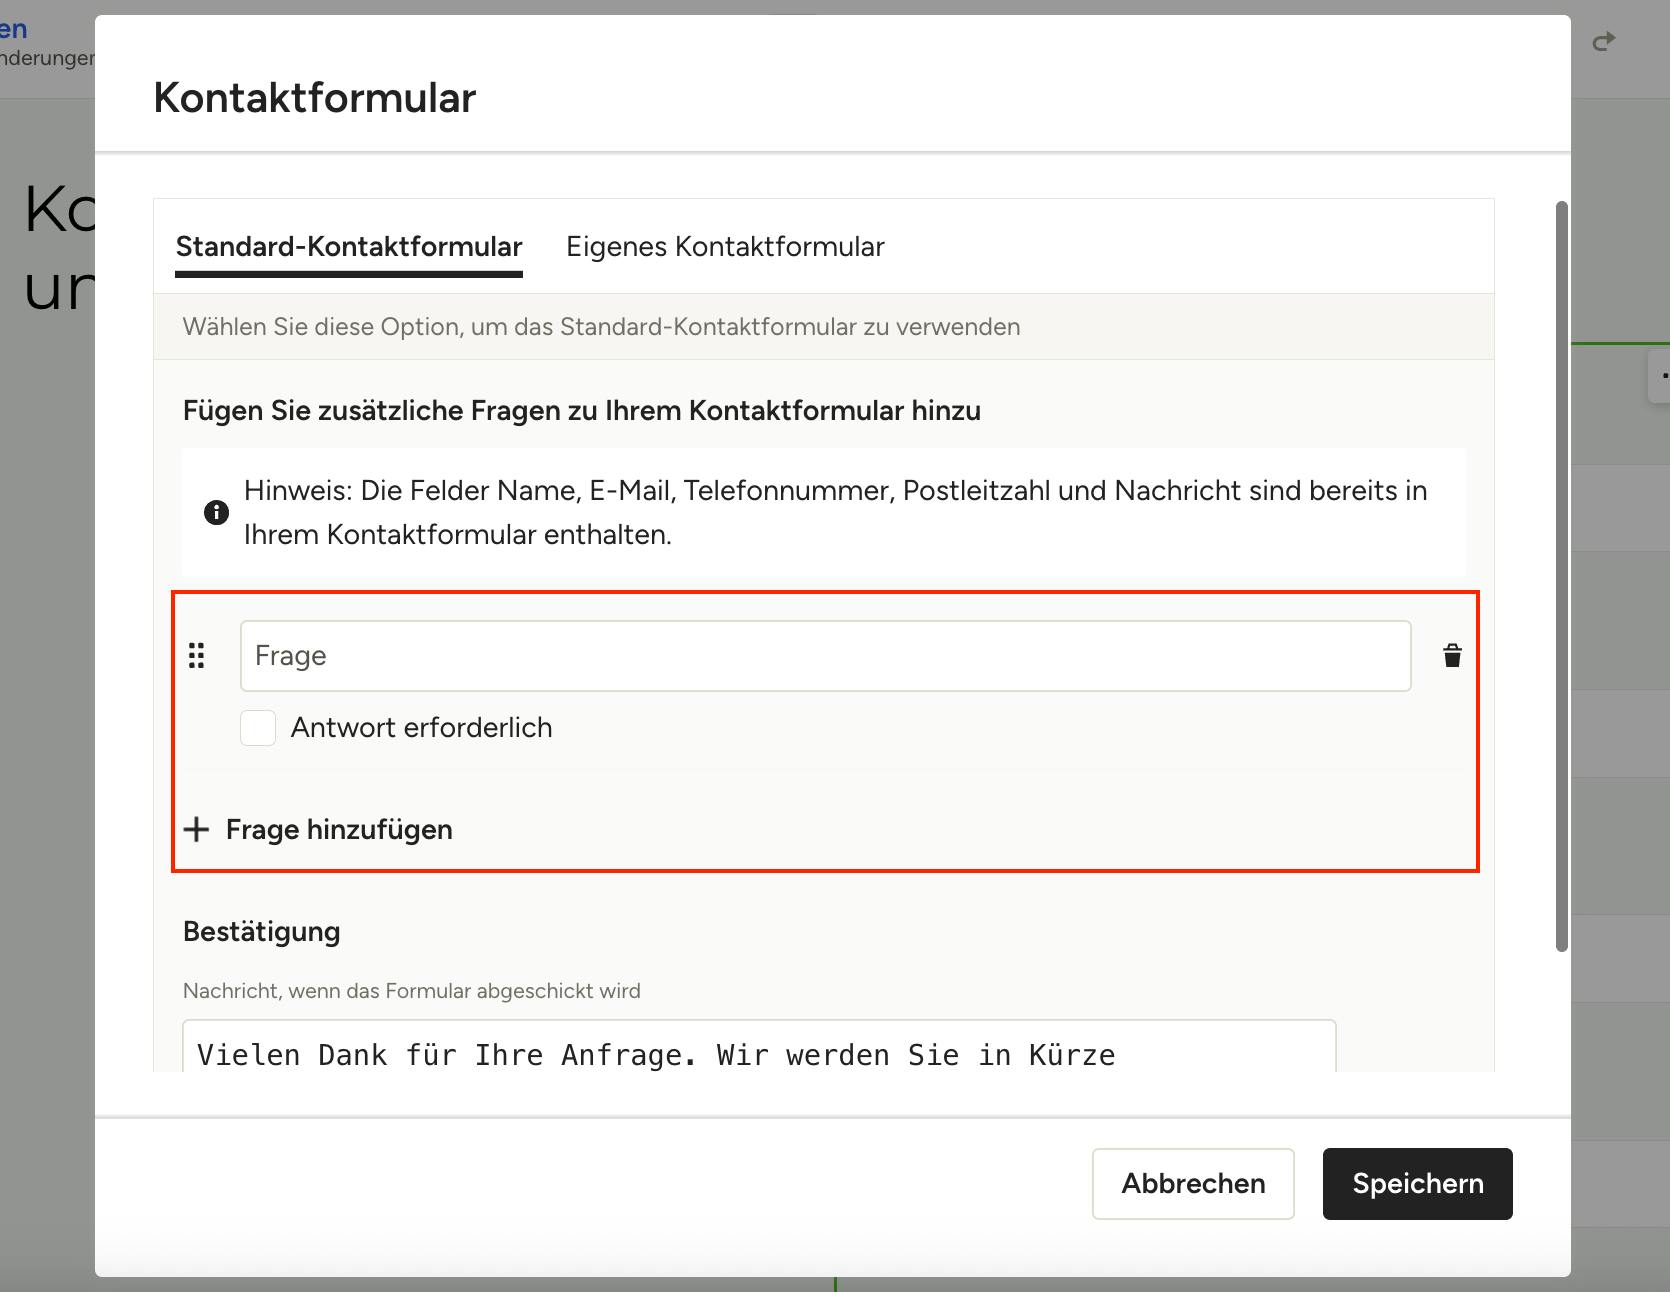
Task: Open the Eigenes Kontaktformular tab
Action: click(725, 247)
